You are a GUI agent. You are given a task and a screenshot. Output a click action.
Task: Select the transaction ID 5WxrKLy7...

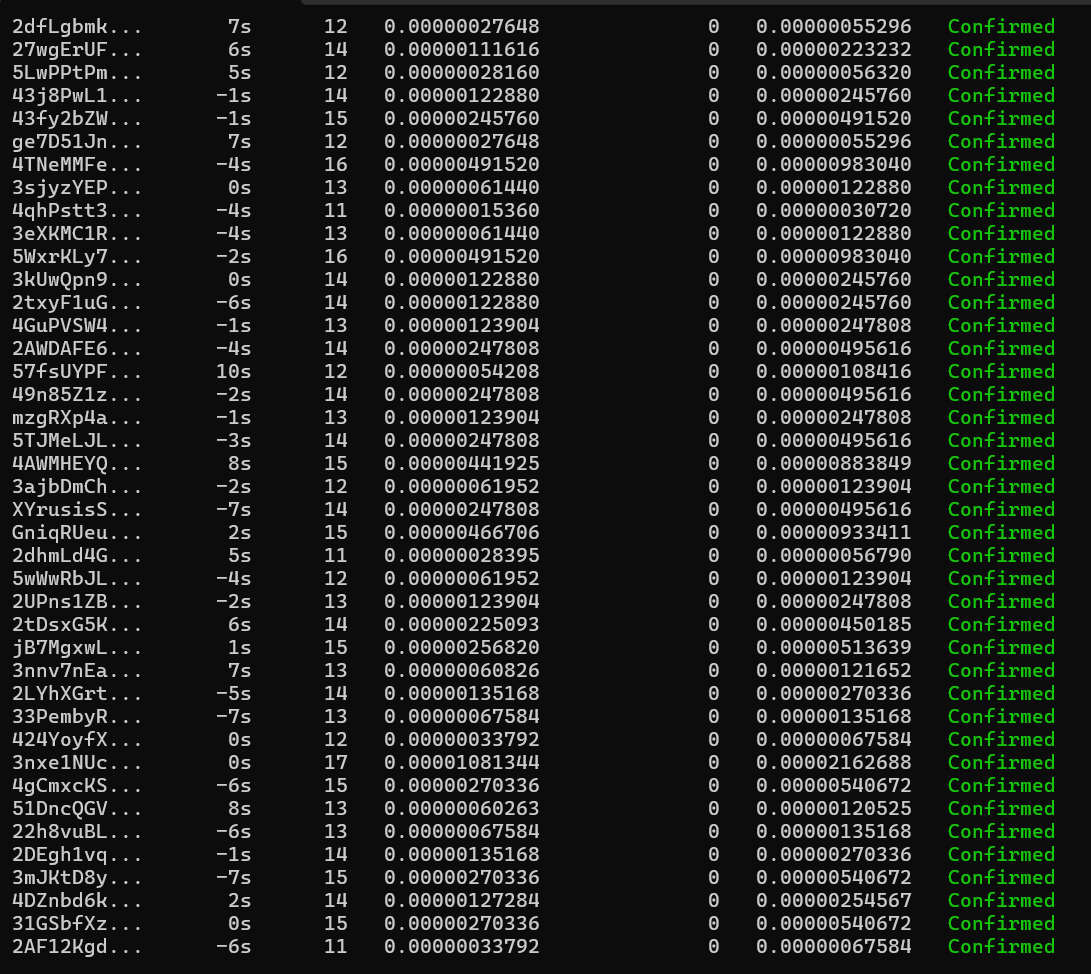77,256
